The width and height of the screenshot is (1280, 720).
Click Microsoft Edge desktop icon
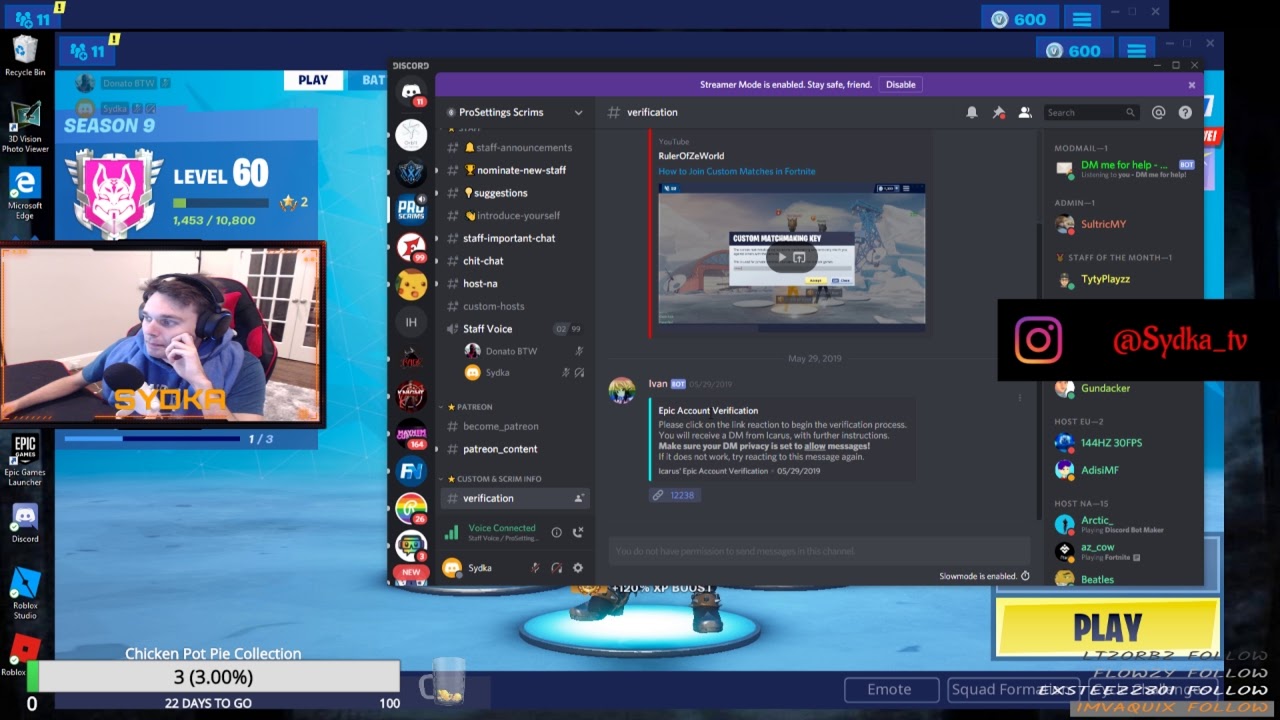(25, 193)
